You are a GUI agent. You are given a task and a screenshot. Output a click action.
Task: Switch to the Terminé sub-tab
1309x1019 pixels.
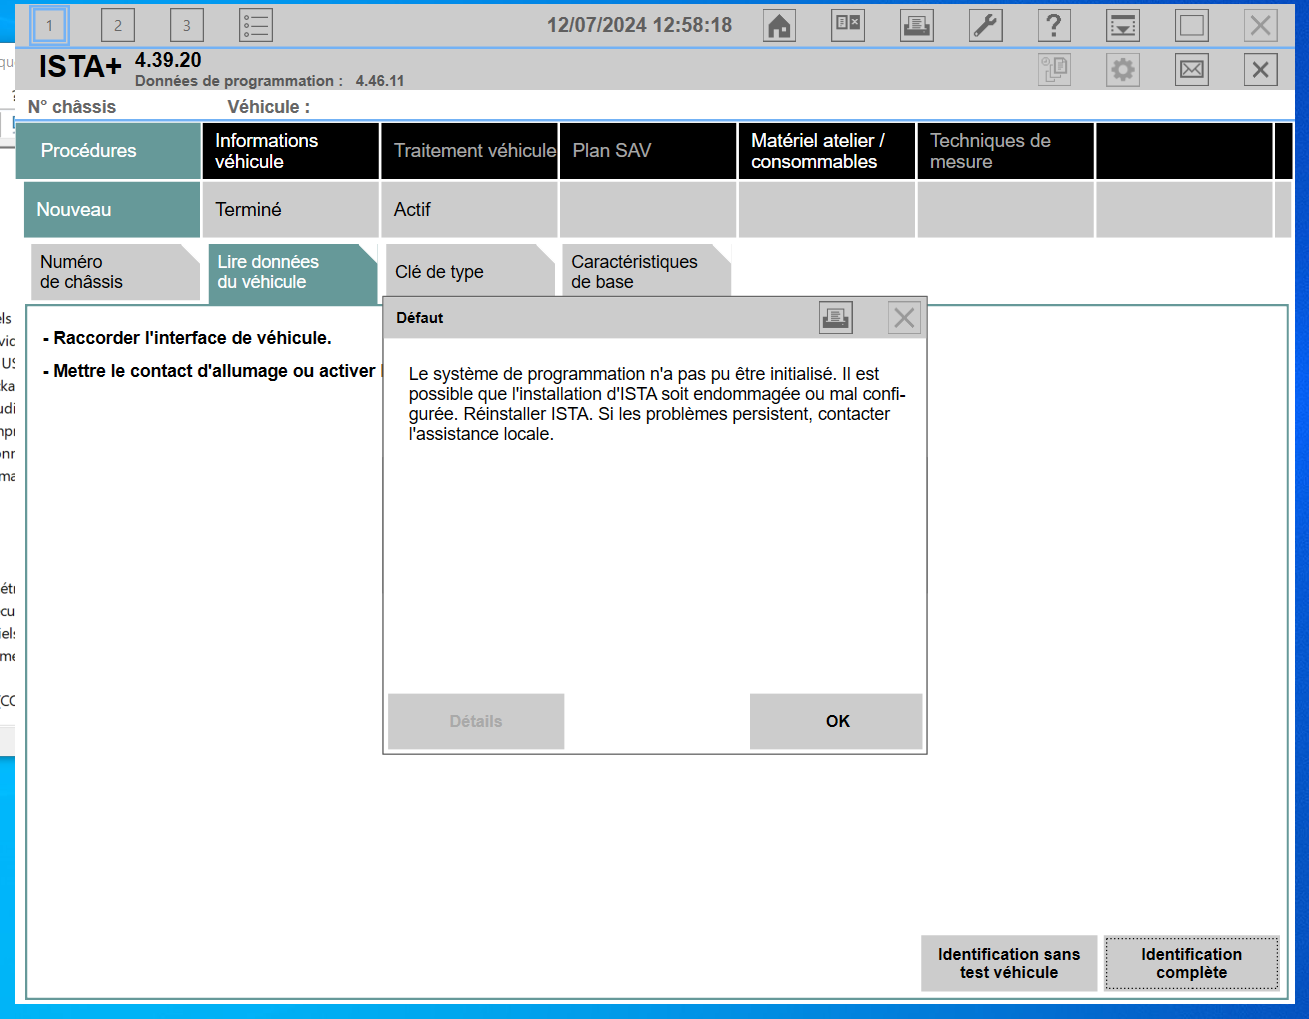pos(291,210)
